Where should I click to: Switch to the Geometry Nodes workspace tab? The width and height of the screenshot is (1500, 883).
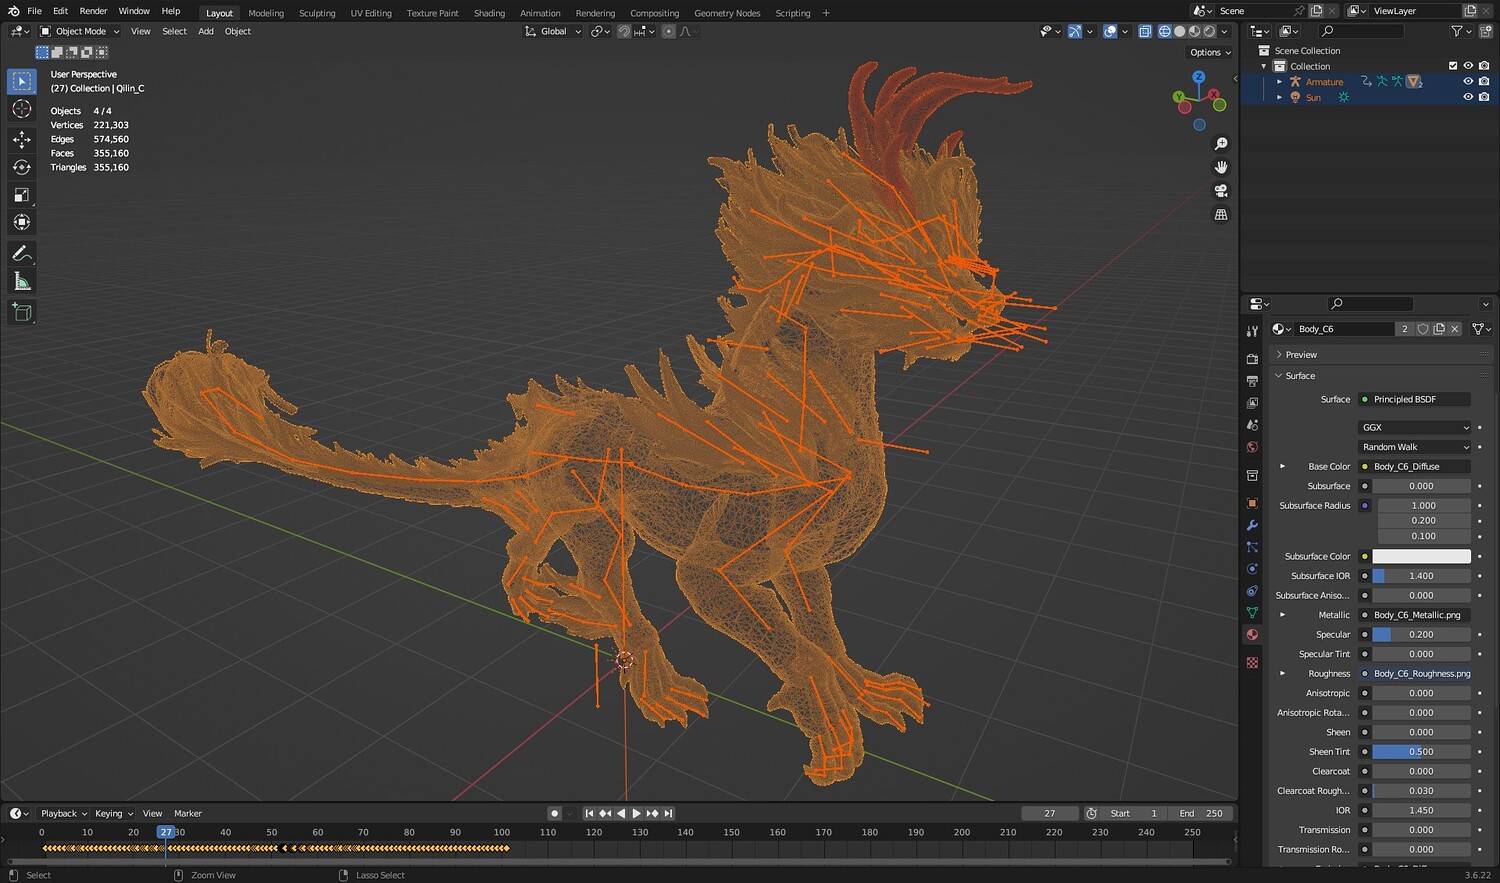pos(727,13)
